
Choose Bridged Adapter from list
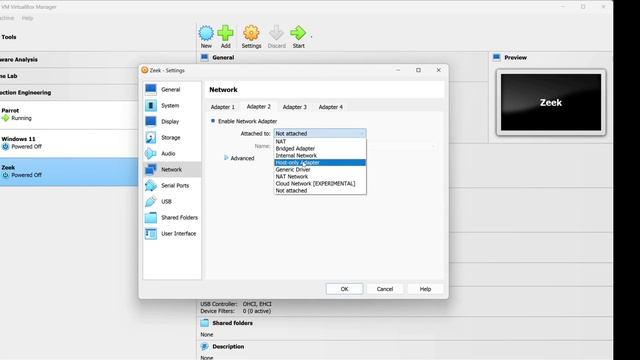(320, 149)
